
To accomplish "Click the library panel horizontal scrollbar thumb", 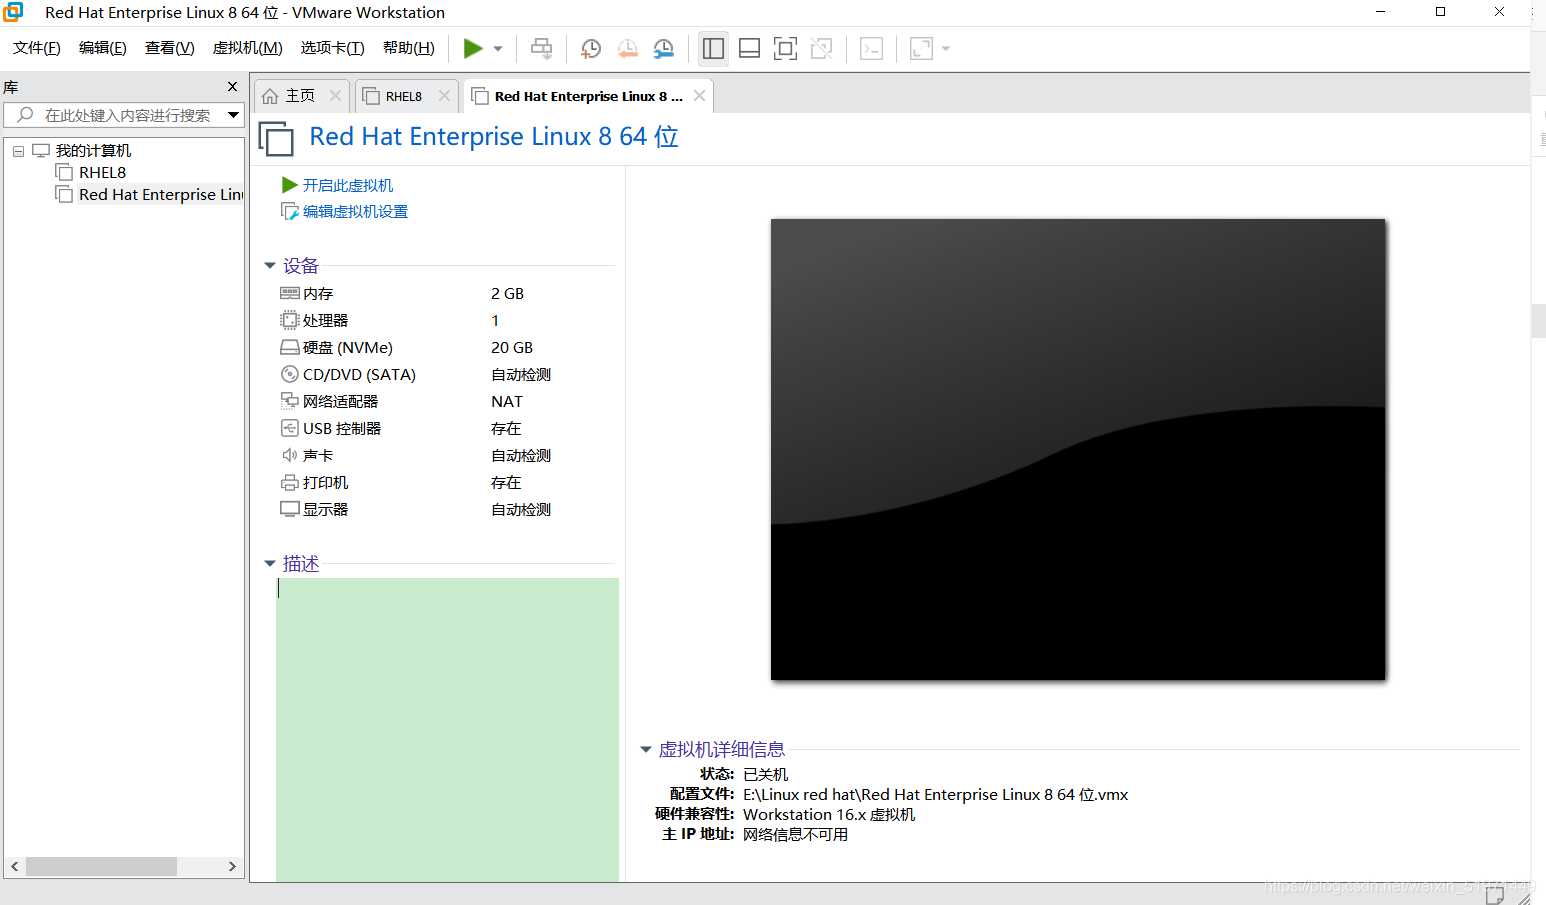I will (x=101, y=866).
